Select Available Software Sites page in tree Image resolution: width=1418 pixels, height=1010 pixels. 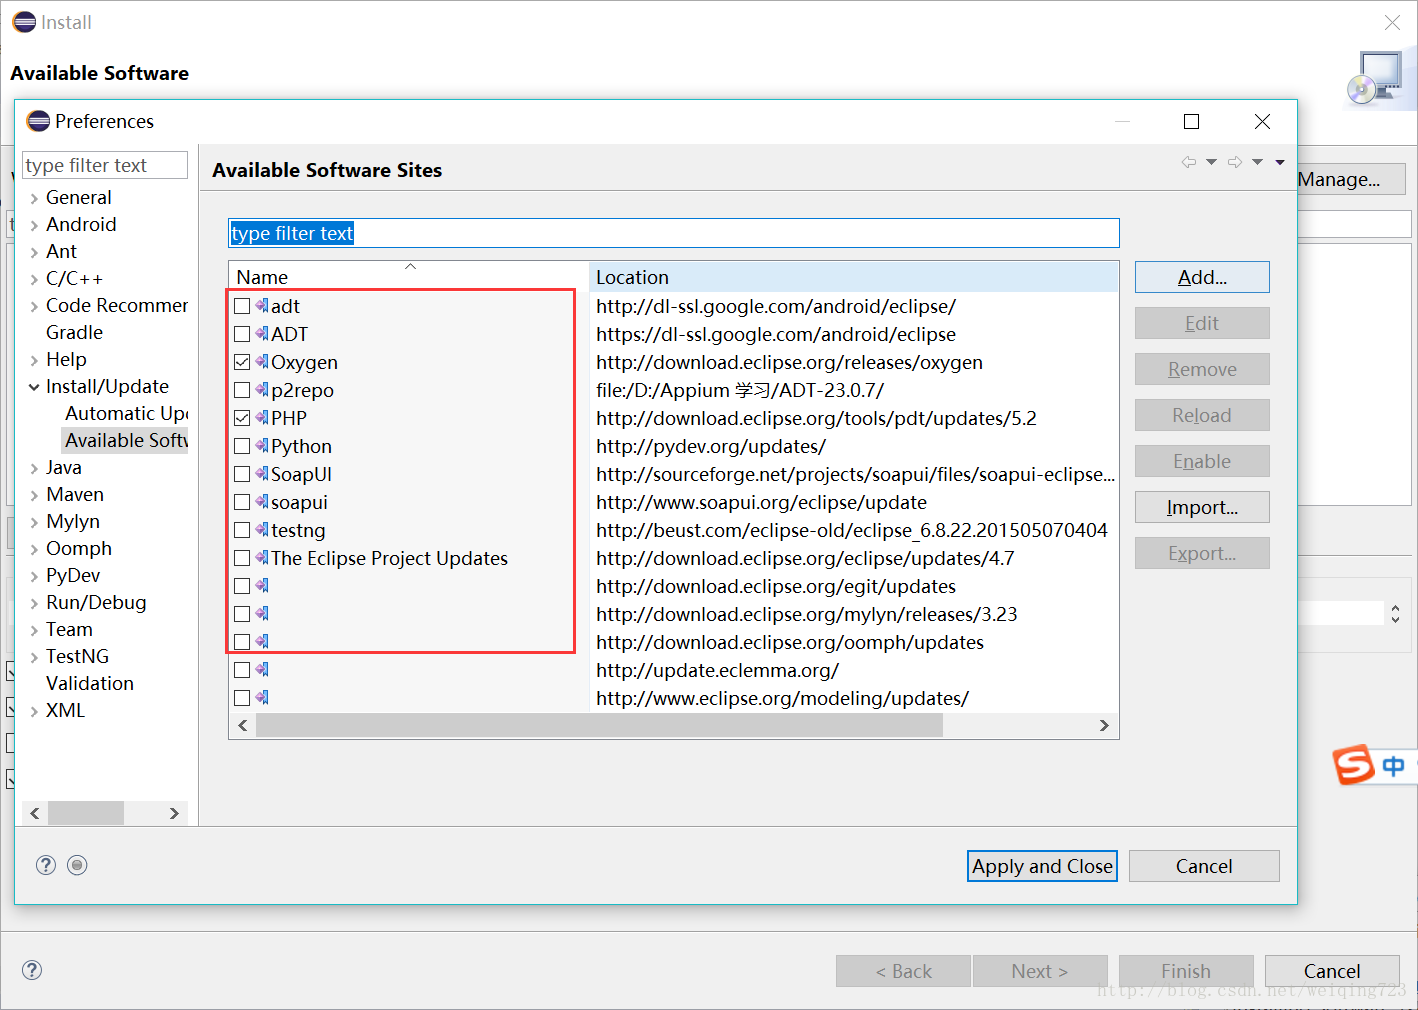pos(126,440)
